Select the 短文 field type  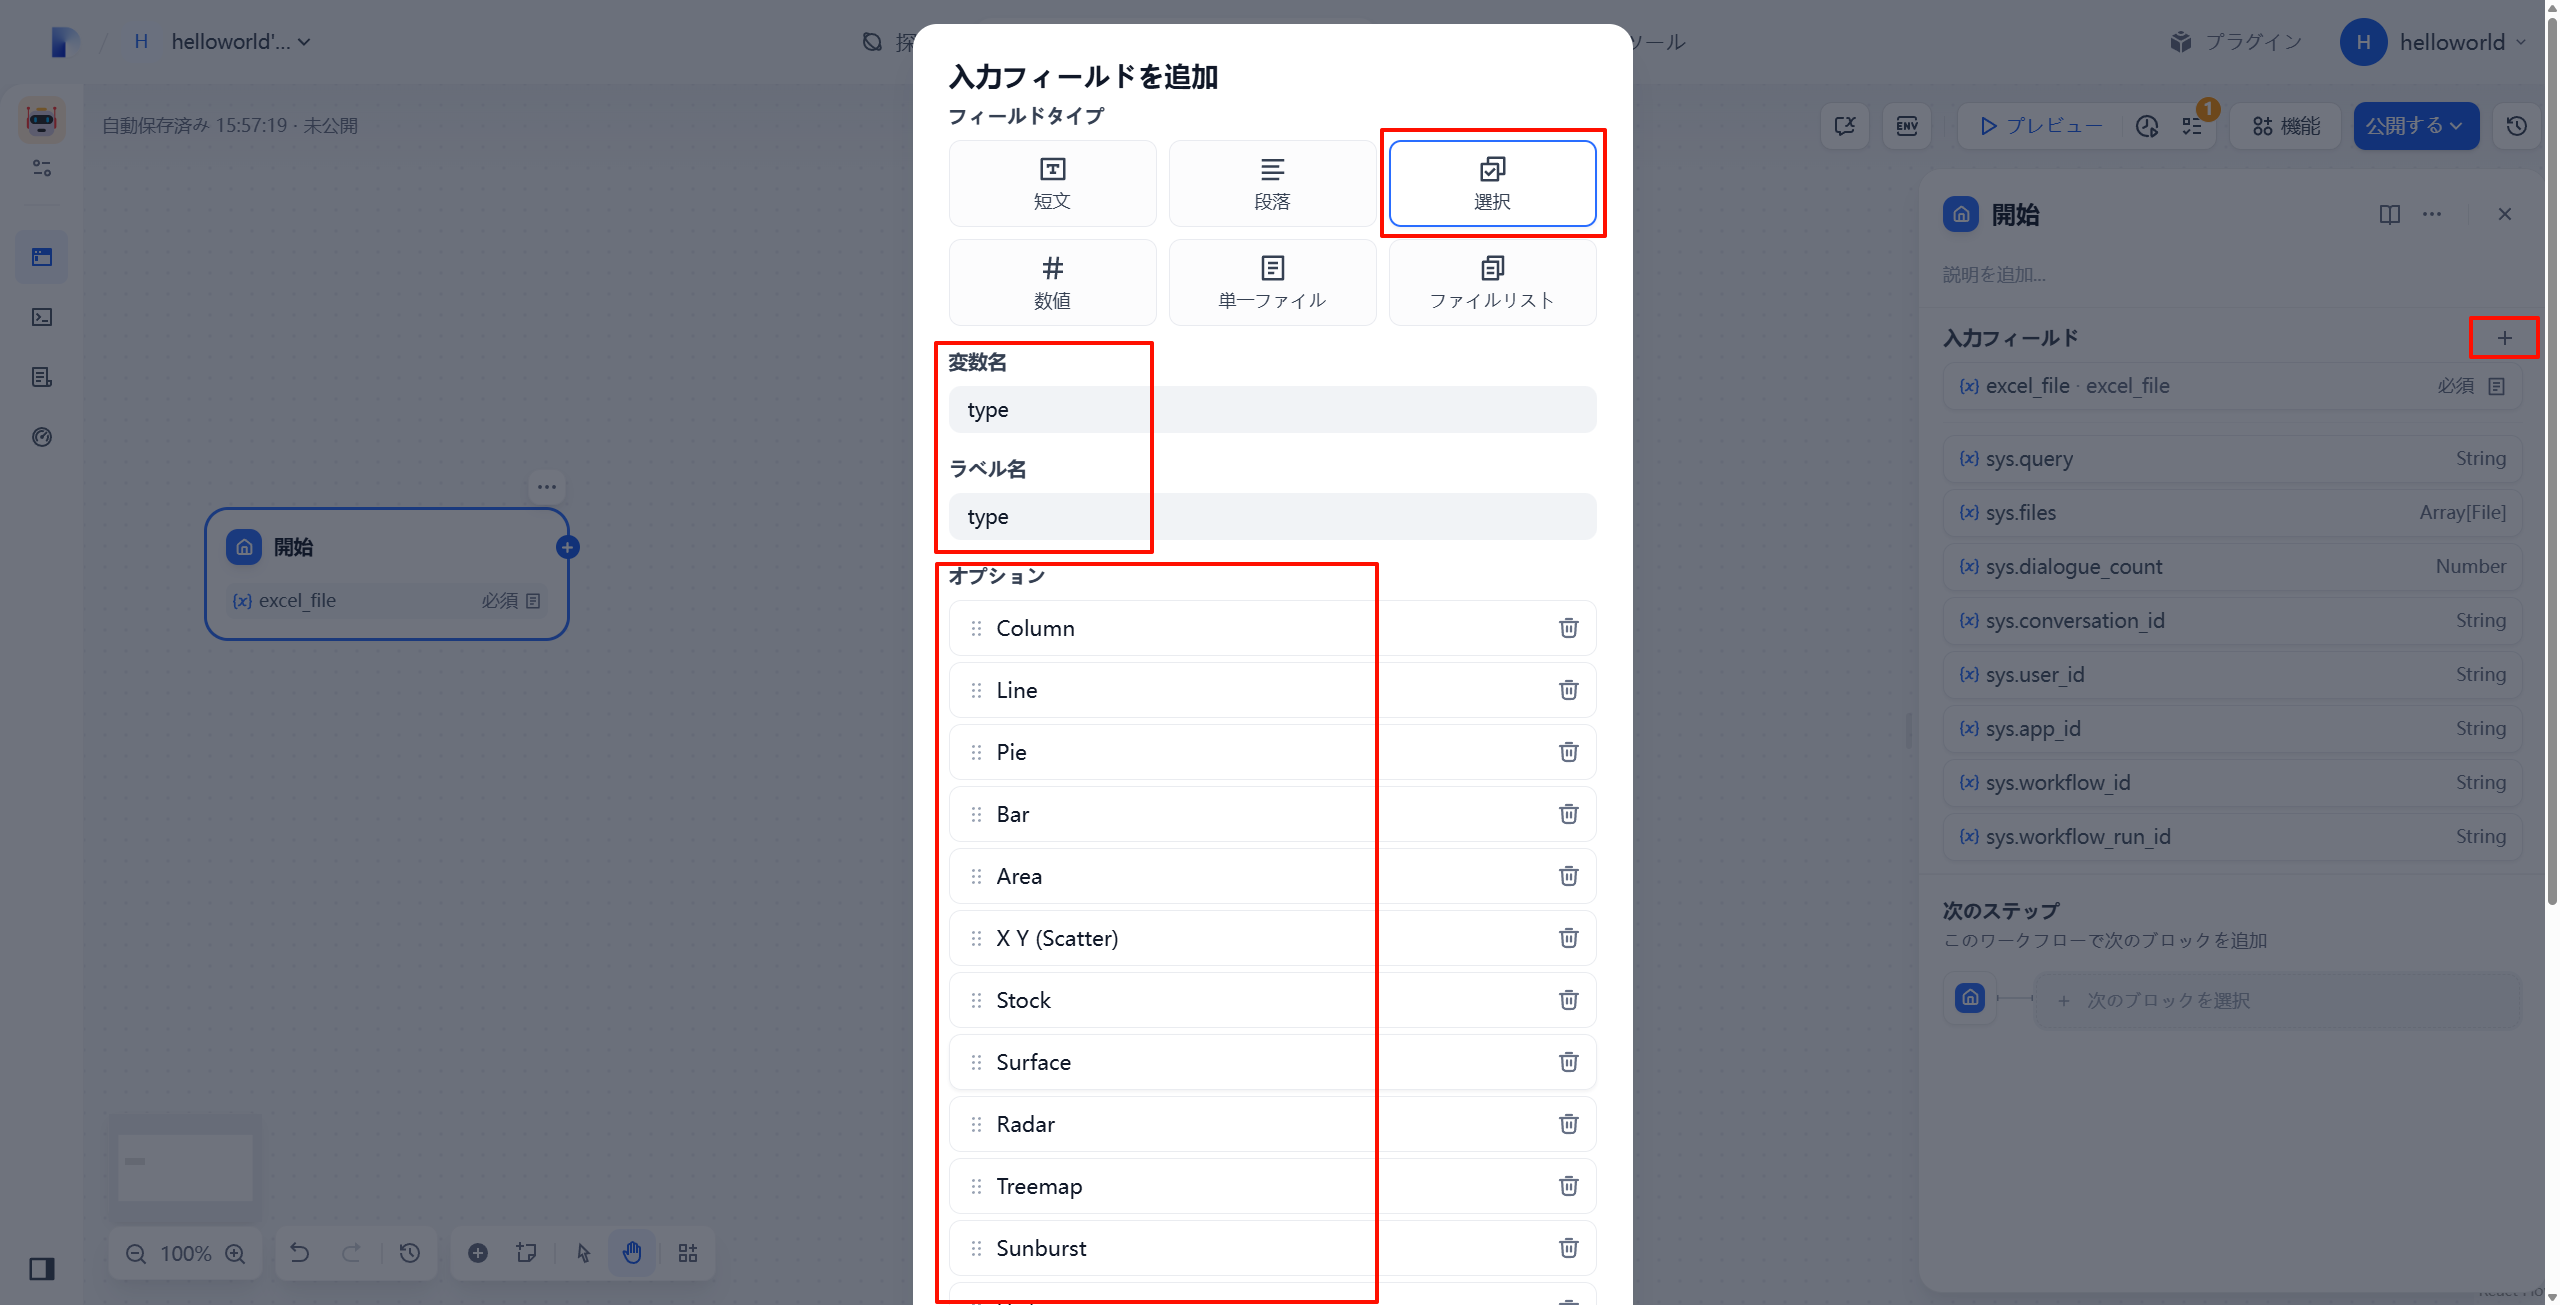click(x=1052, y=183)
